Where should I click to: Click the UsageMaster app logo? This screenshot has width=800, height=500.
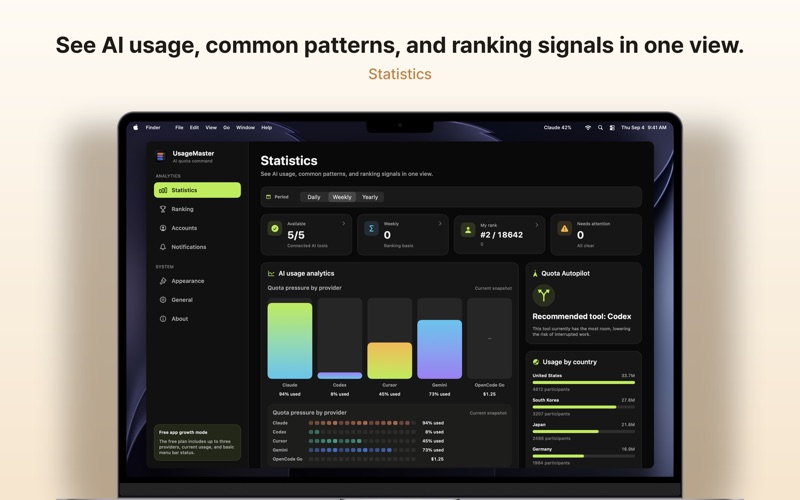point(161,156)
